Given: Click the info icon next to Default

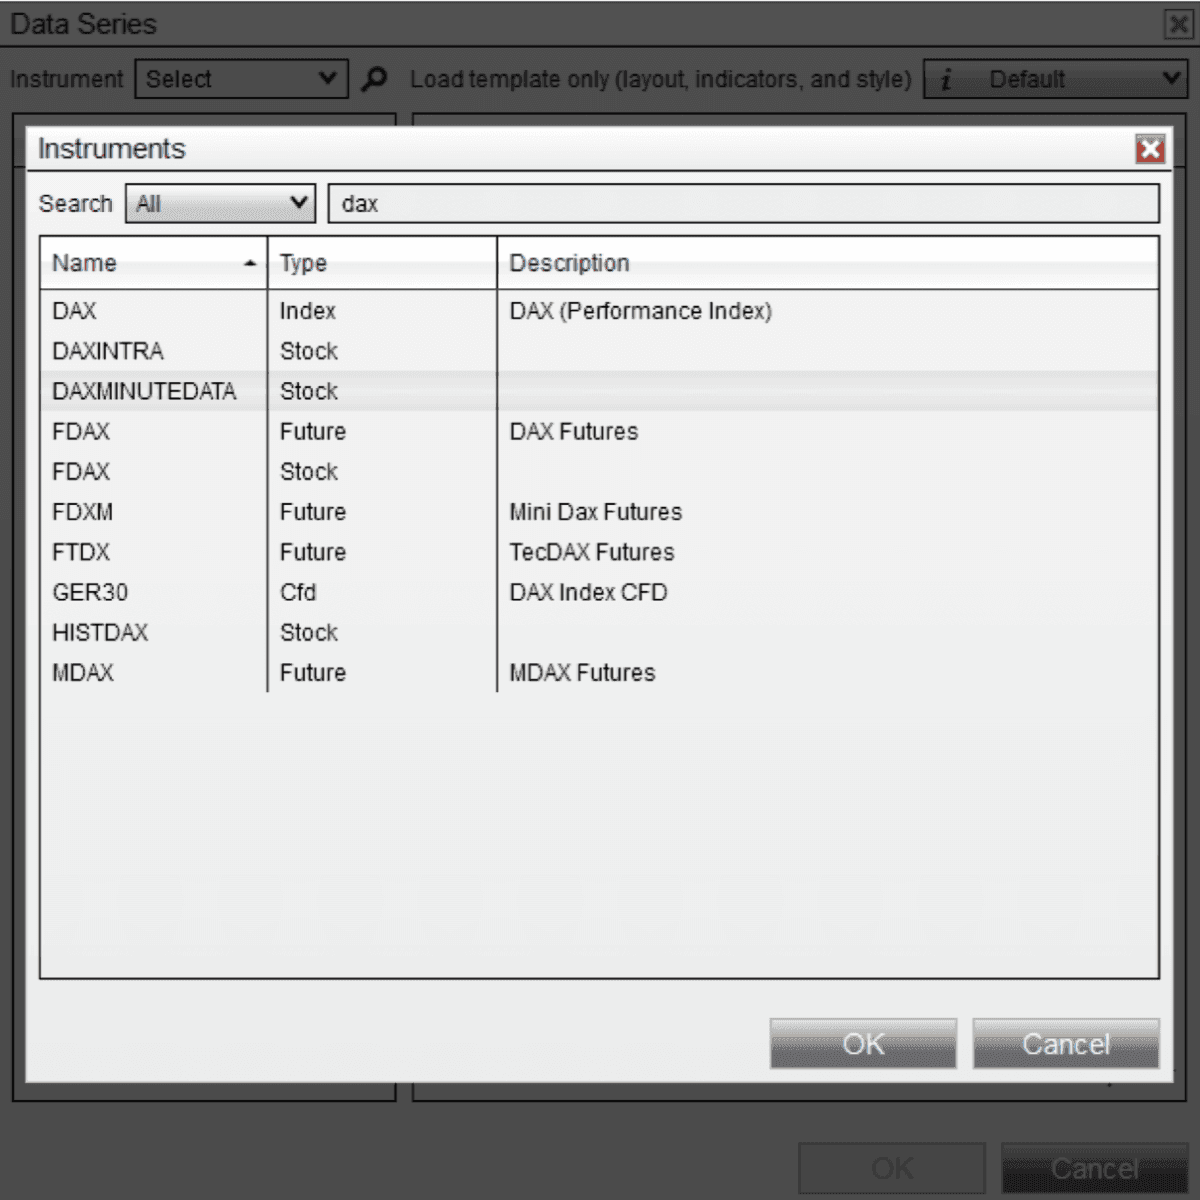Looking at the screenshot, I should tap(946, 79).
